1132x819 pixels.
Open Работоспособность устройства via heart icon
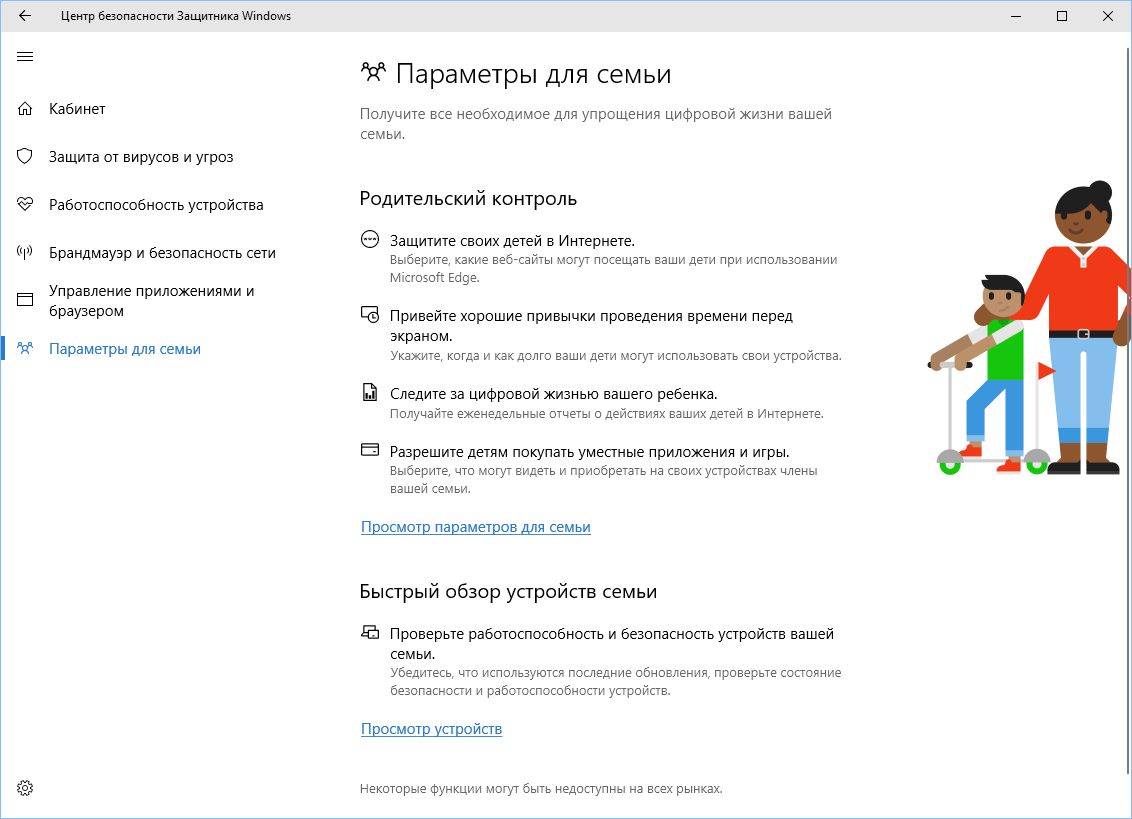click(24, 204)
